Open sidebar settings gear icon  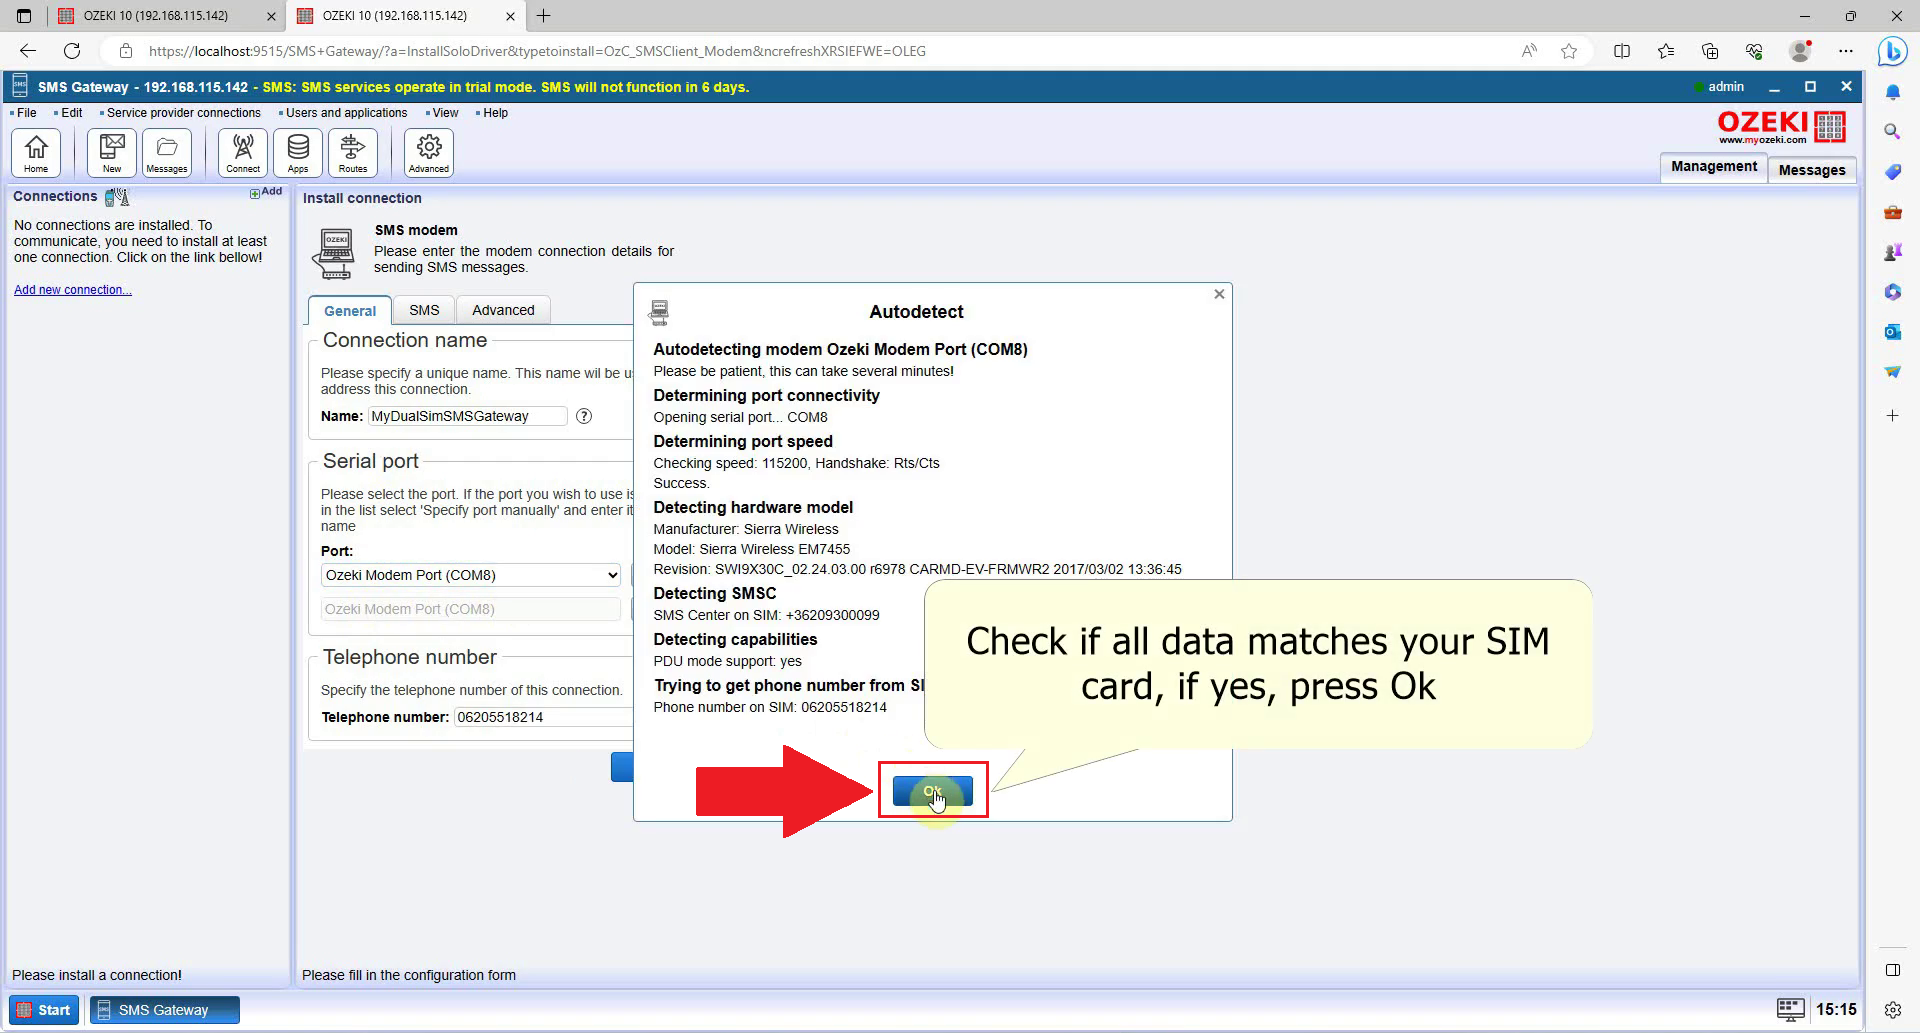pyautogui.click(x=1892, y=1010)
